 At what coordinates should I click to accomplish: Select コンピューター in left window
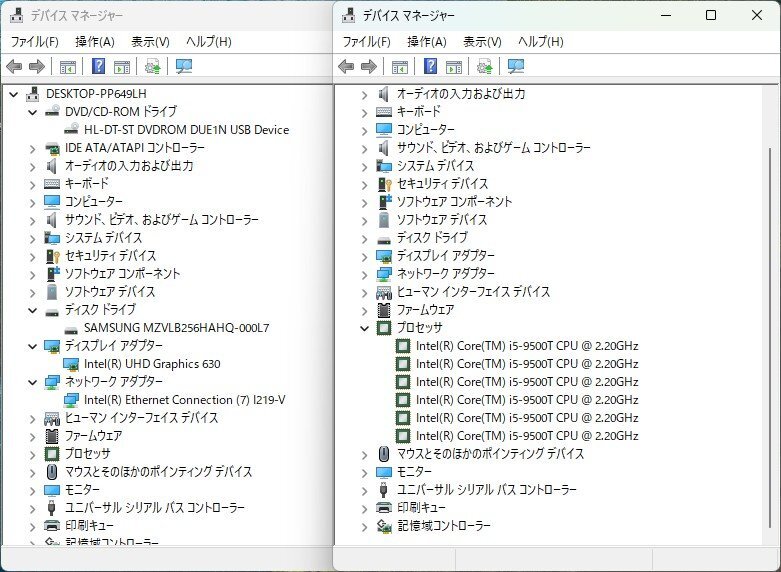click(x=94, y=201)
